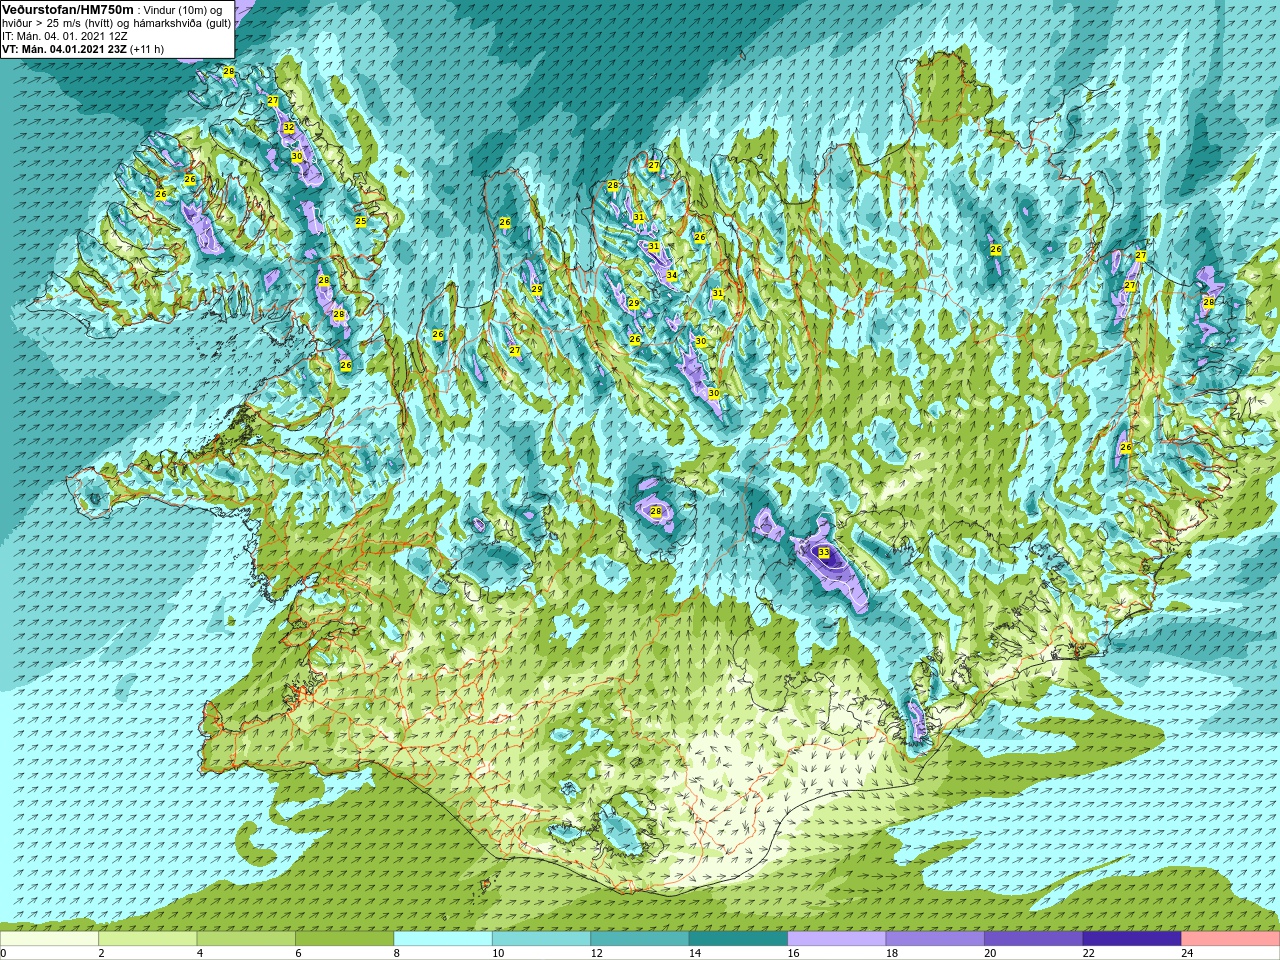The image size is (1280, 960).
Task: Click the 22–24 m/s dark indigo legend swatch
Action: [1132, 939]
